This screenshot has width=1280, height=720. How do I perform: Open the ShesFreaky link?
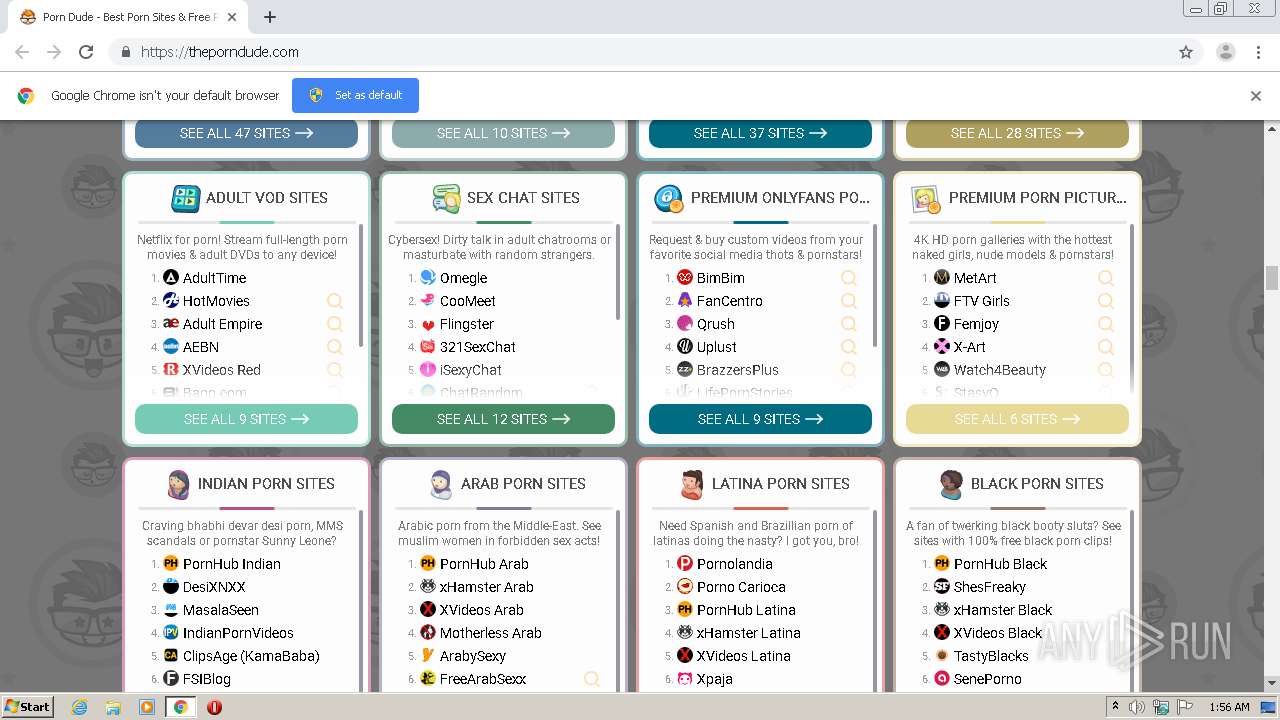coord(990,587)
